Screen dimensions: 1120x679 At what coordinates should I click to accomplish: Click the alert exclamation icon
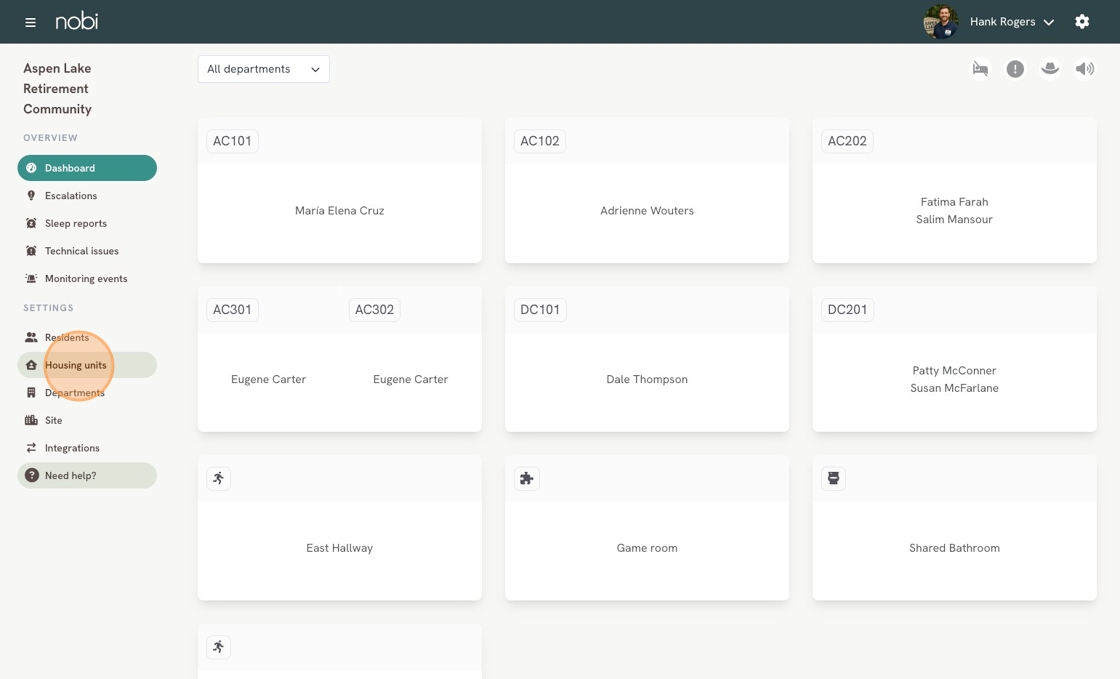tap(1015, 69)
